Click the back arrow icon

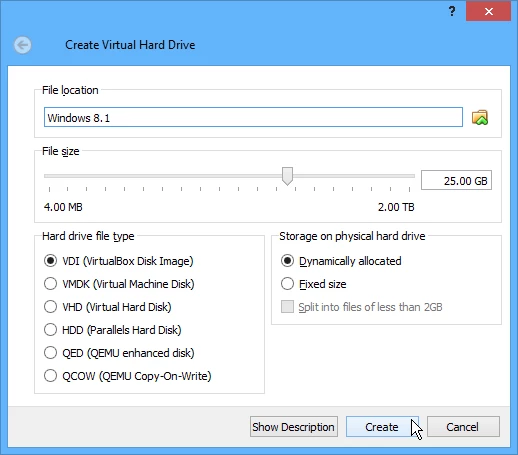(x=23, y=45)
